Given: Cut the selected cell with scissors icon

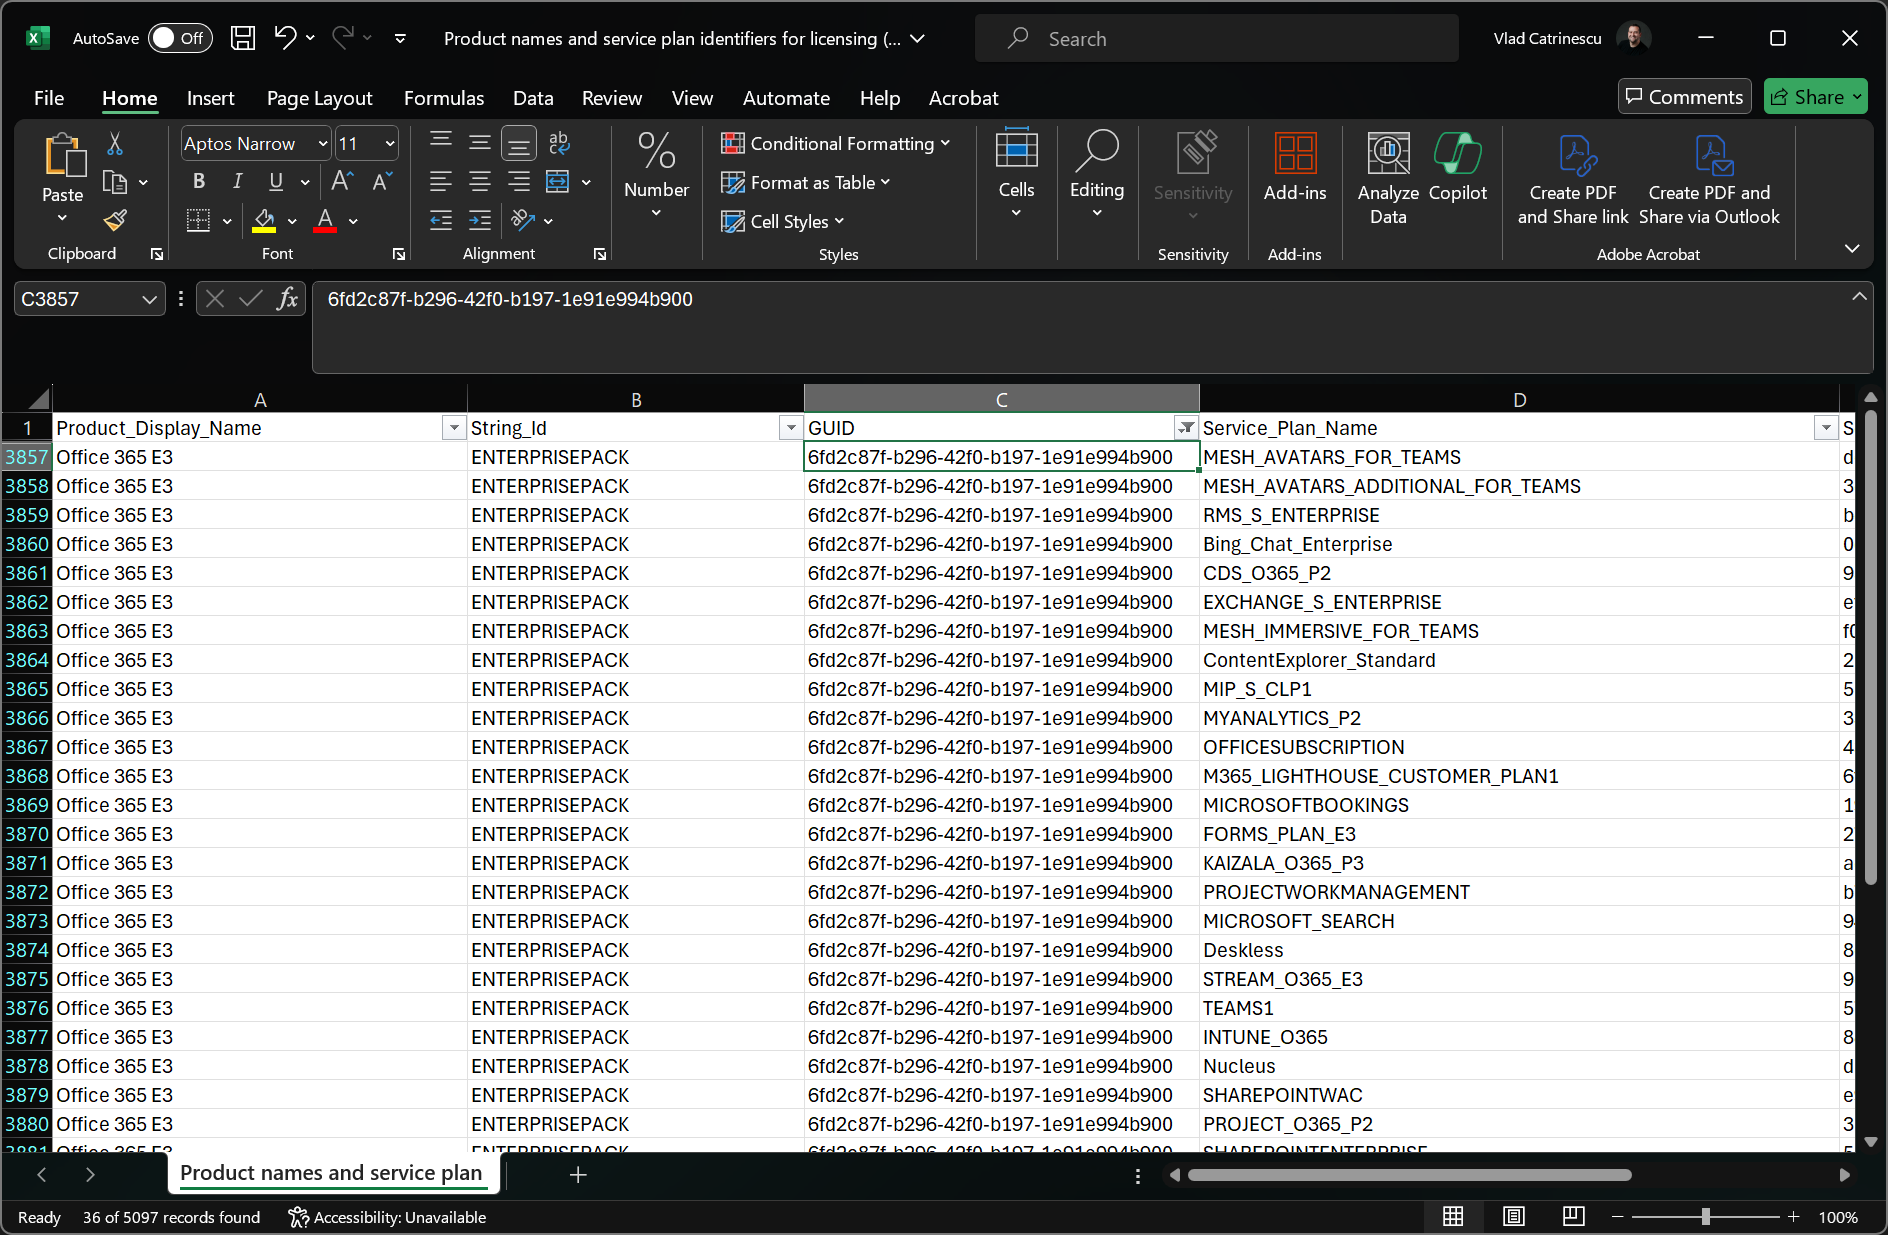Looking at the screenshot, I should point(115,143).
